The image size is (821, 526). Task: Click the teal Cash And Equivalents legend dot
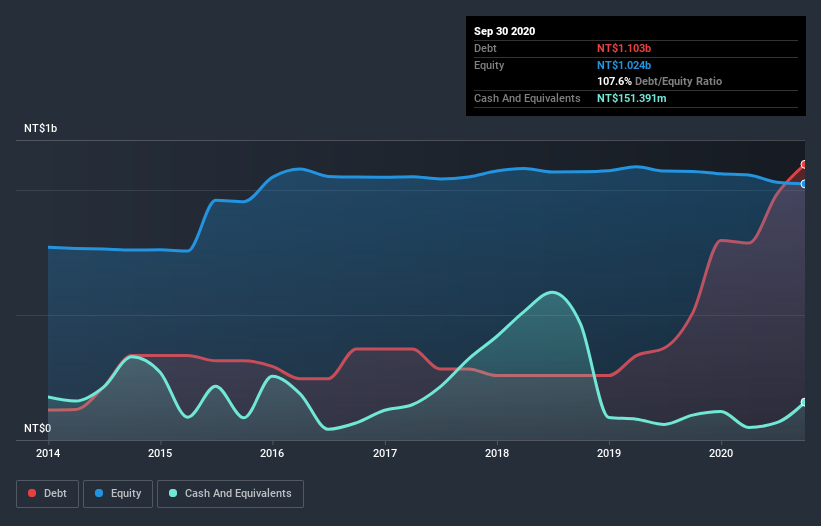(173, 493)
